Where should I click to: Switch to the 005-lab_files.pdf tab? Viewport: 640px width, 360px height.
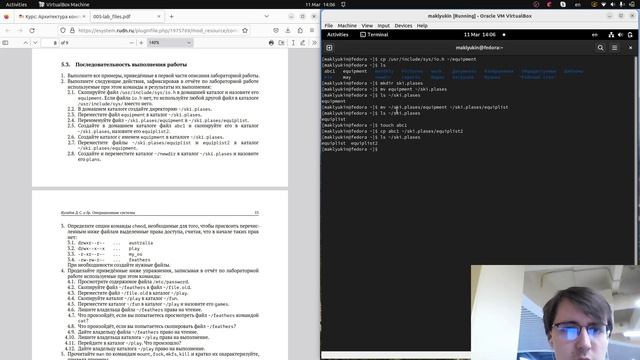point(126,16)
